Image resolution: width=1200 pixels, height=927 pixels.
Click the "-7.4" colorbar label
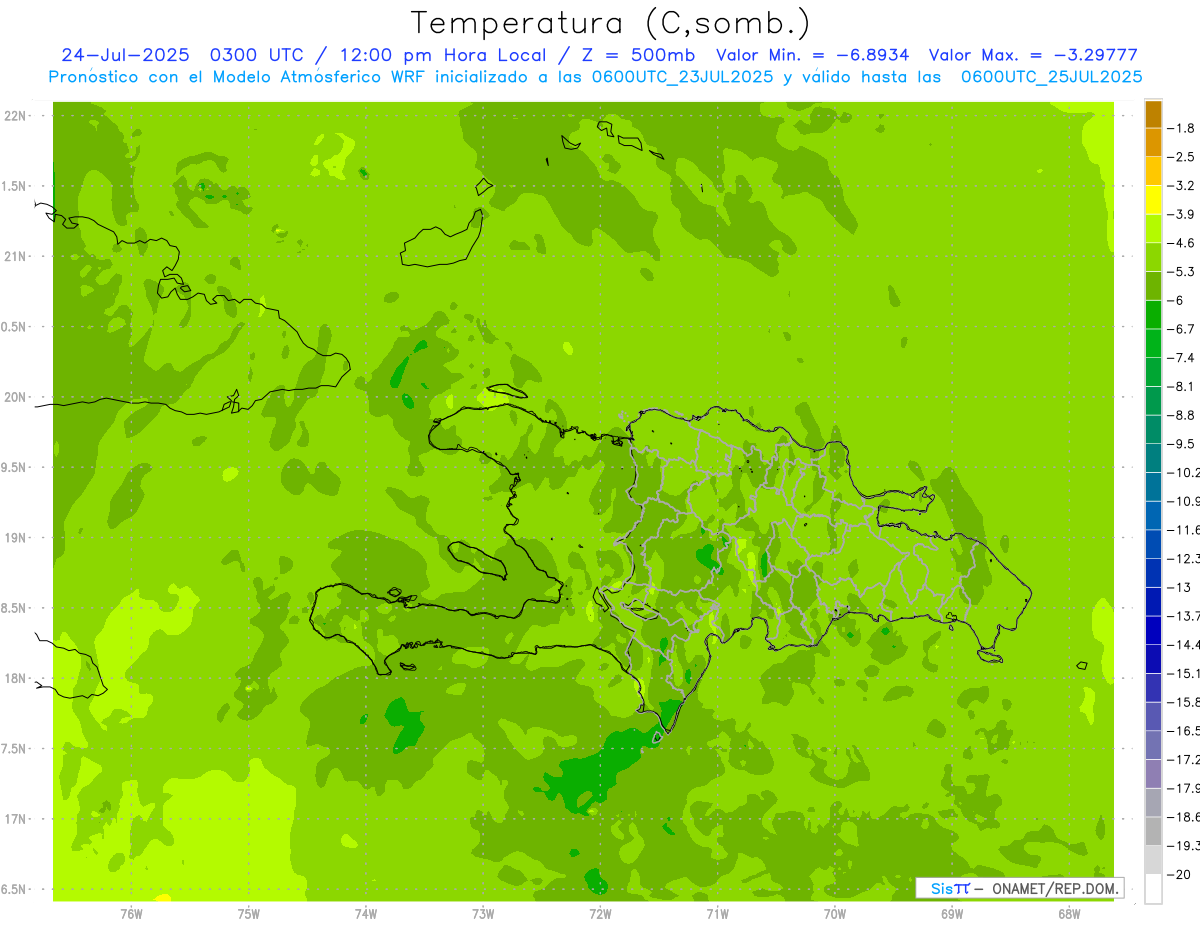tap(1181, 358)
